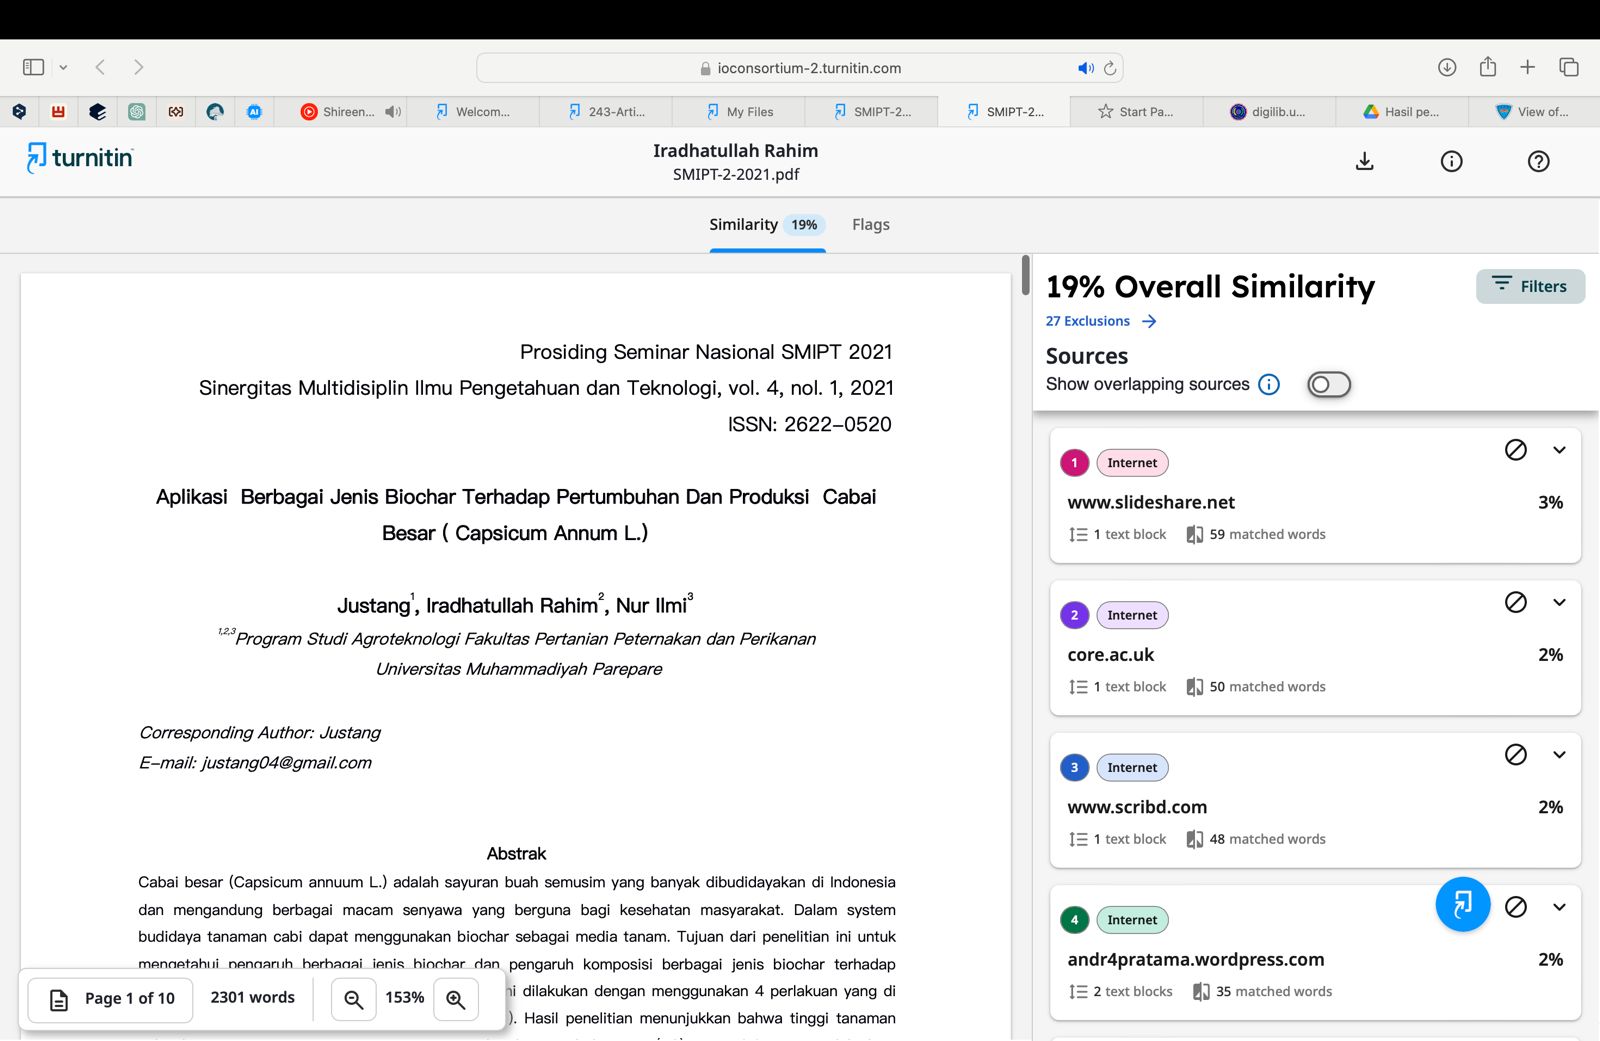The width and height of the screenshot is (1600, 1041).
Task: Exclude andr4pratama.wordpress.com source
Action: pyautogui.click(x=1516, y=907)
